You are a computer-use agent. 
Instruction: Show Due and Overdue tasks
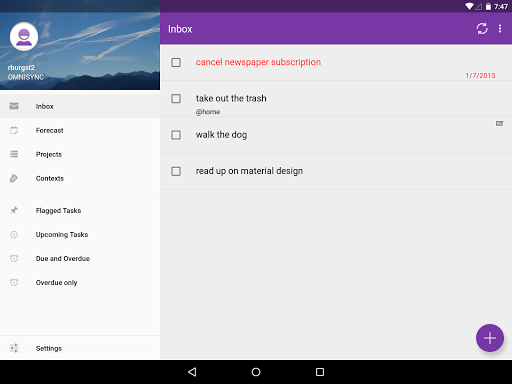(80, 258)
